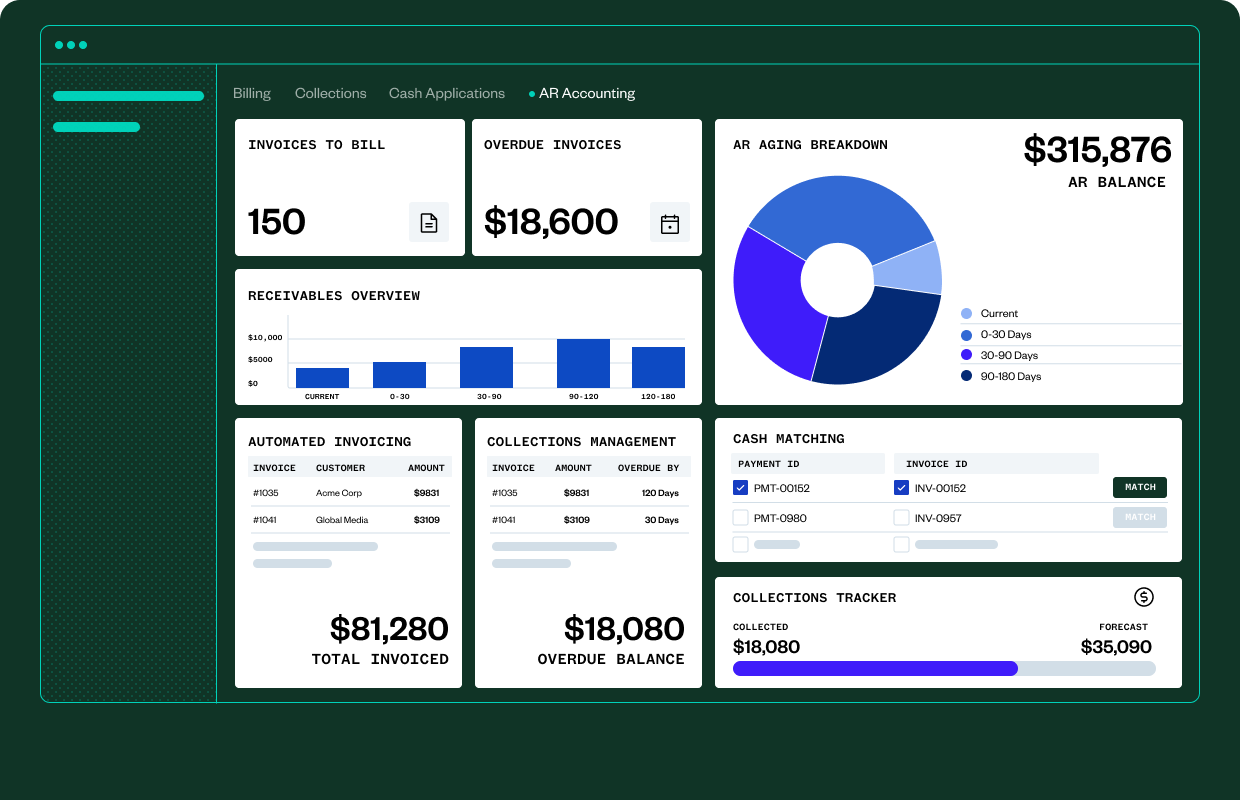Switch to the Collections tab

[330, 93]
